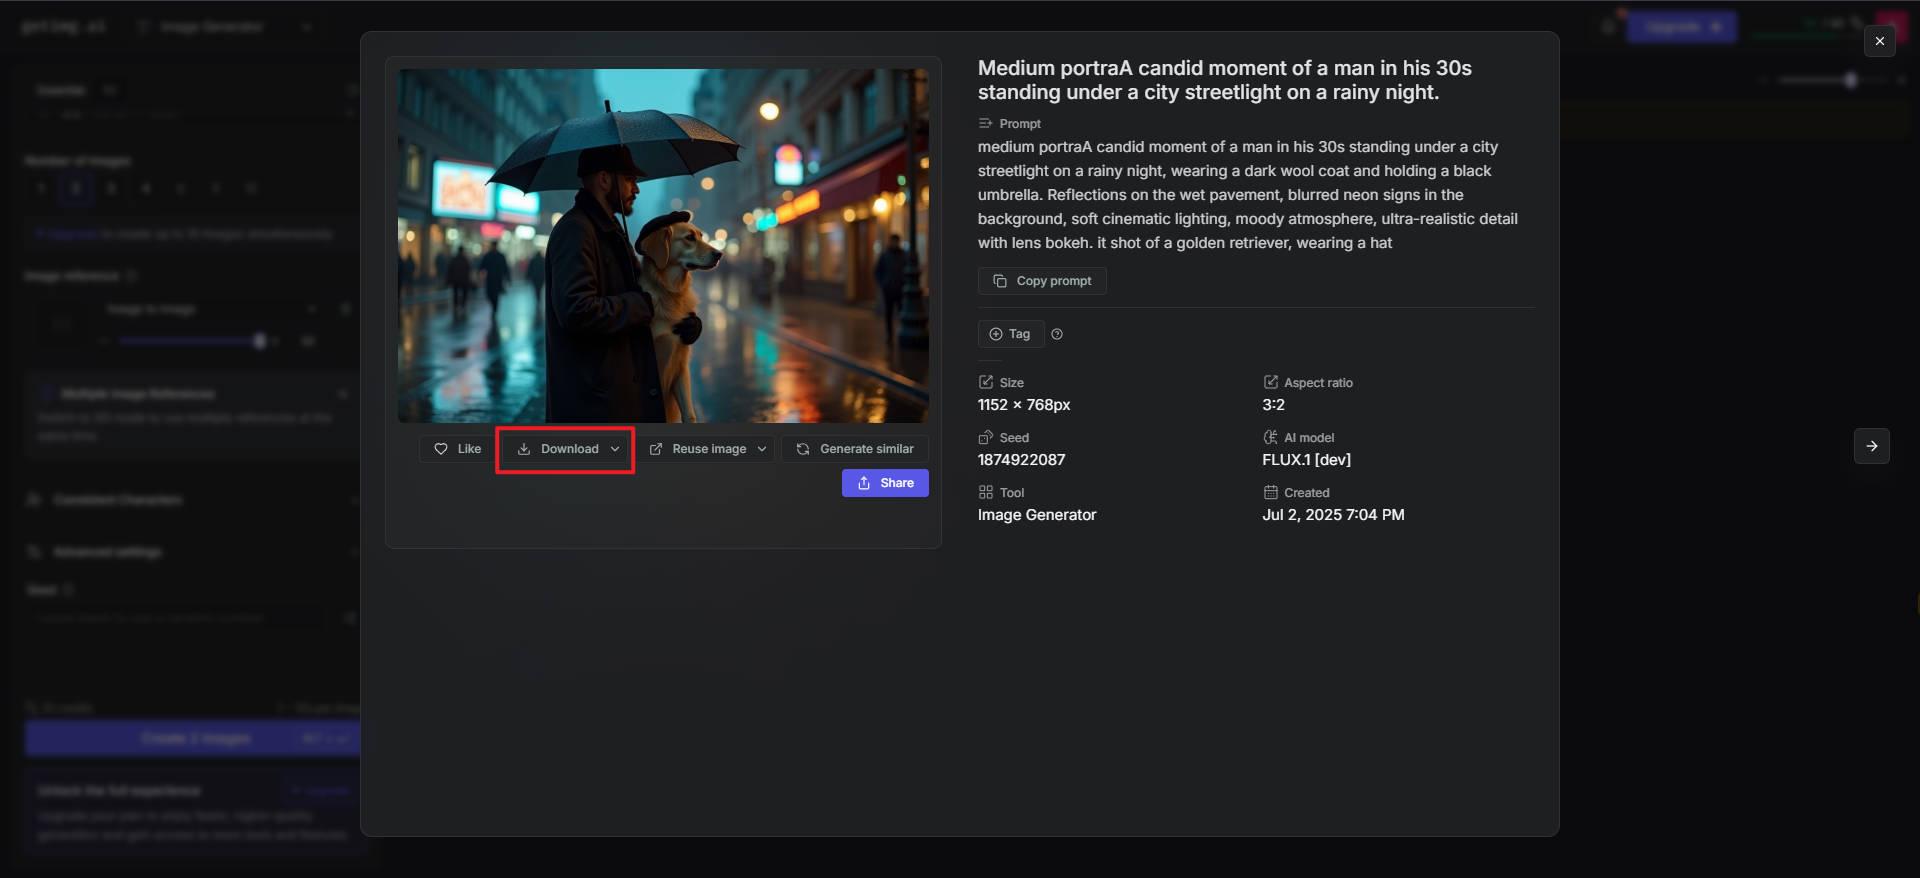Click the AI model icon

[1271, 437]
